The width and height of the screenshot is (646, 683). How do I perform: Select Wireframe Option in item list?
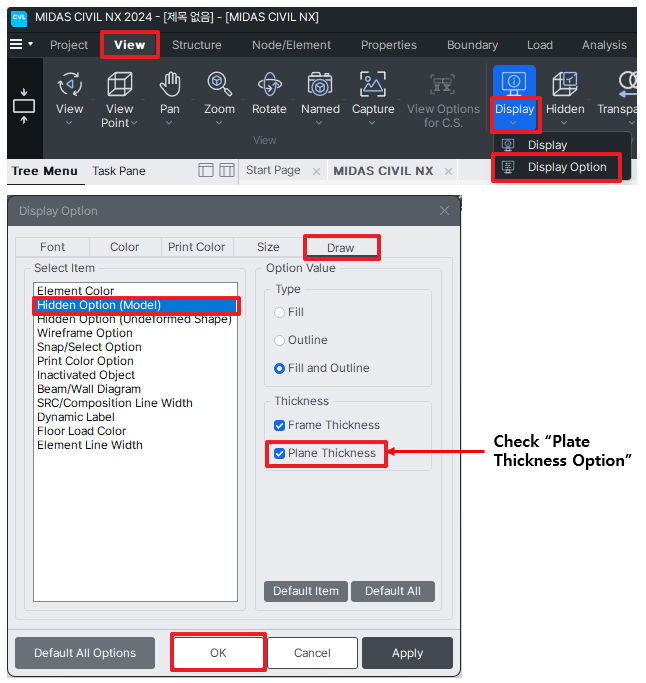(135, 333)
